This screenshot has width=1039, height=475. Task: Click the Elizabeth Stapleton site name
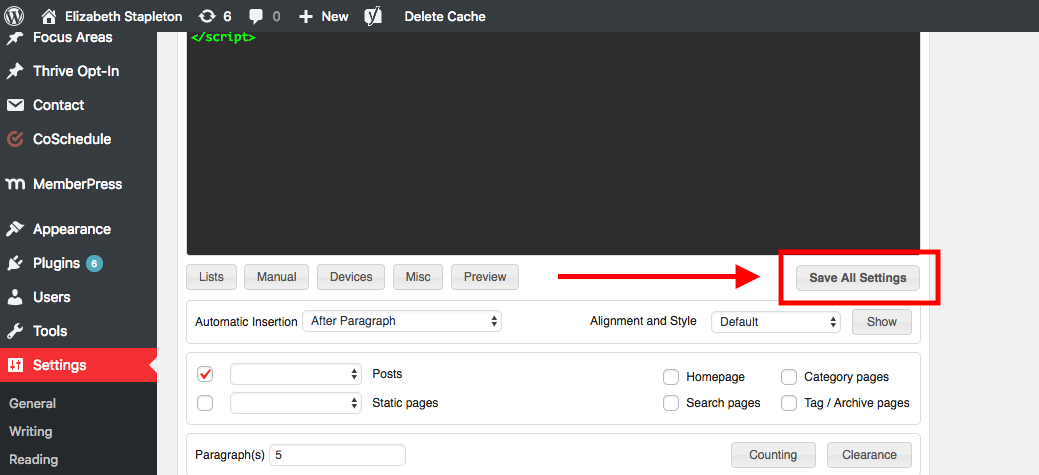click(x=123, y=17)
